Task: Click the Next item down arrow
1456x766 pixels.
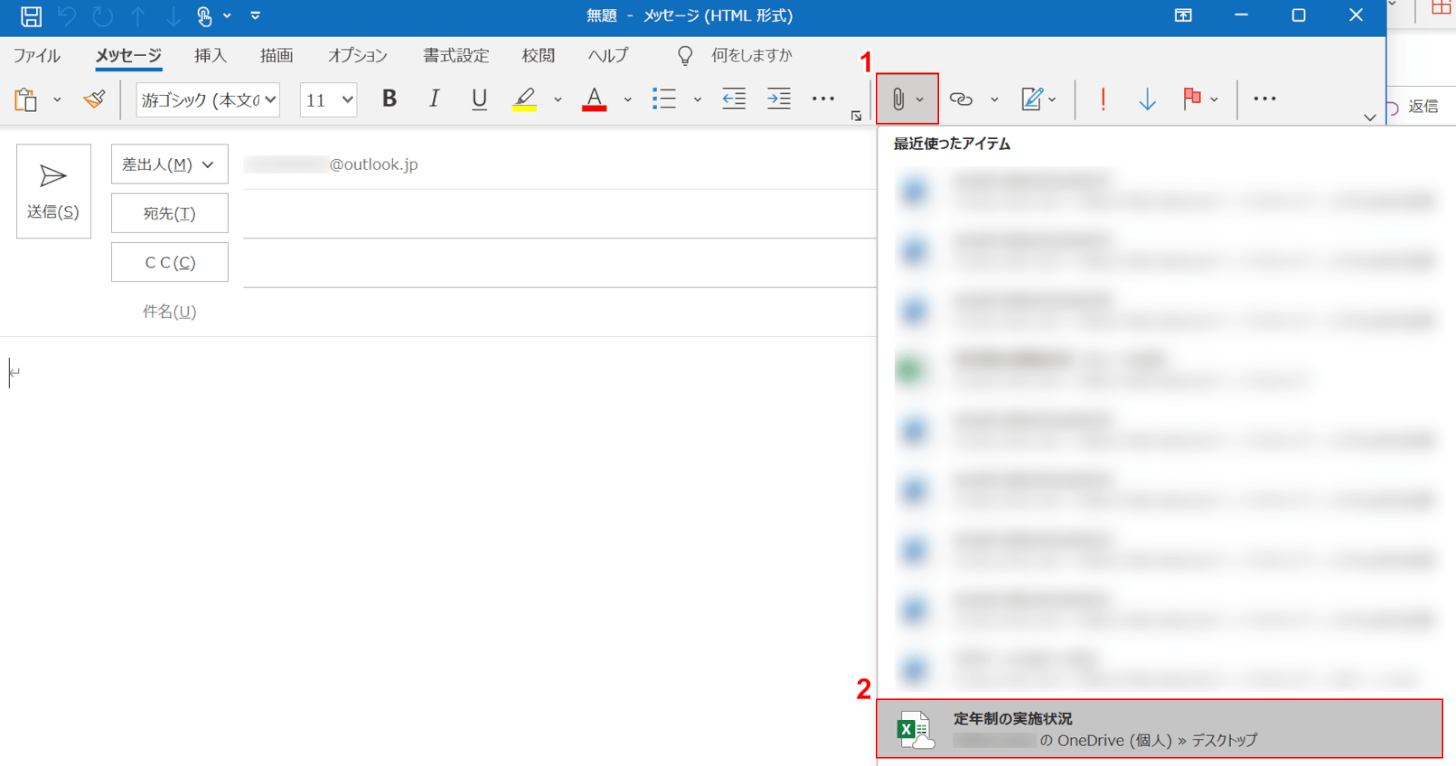Action: (x=172, y=15)
